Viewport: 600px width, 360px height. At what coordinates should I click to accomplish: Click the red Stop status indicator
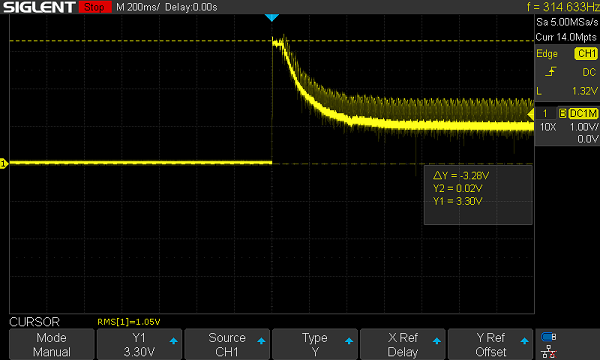(95, 7)
